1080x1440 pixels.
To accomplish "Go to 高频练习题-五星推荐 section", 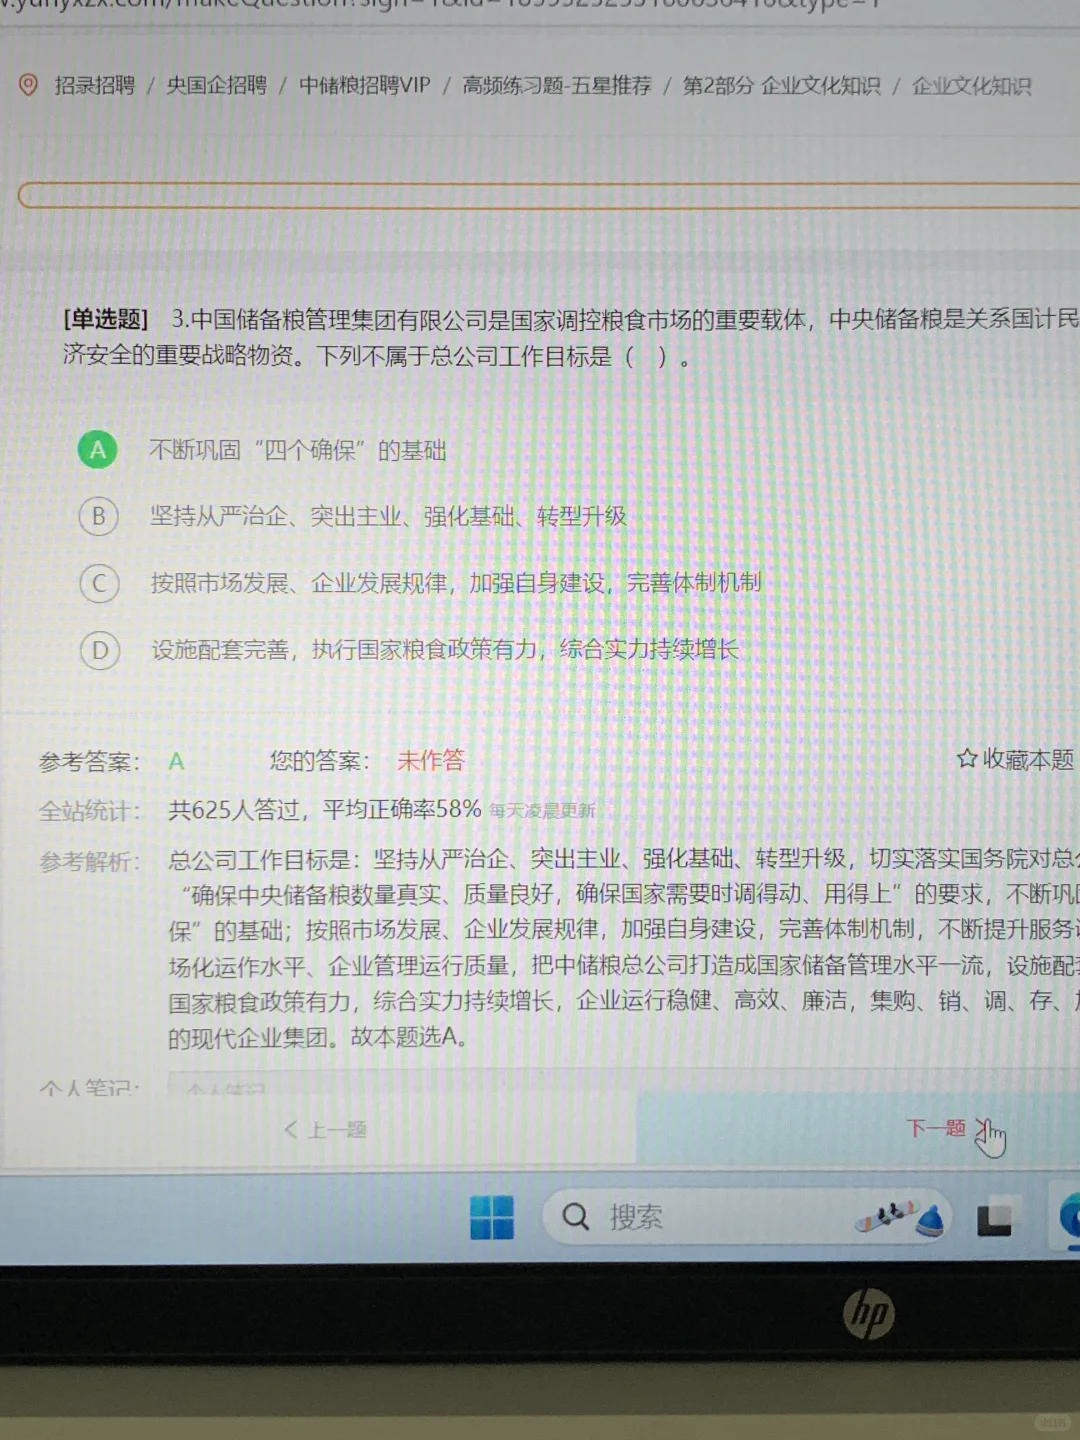I will (x=555, y=86).
